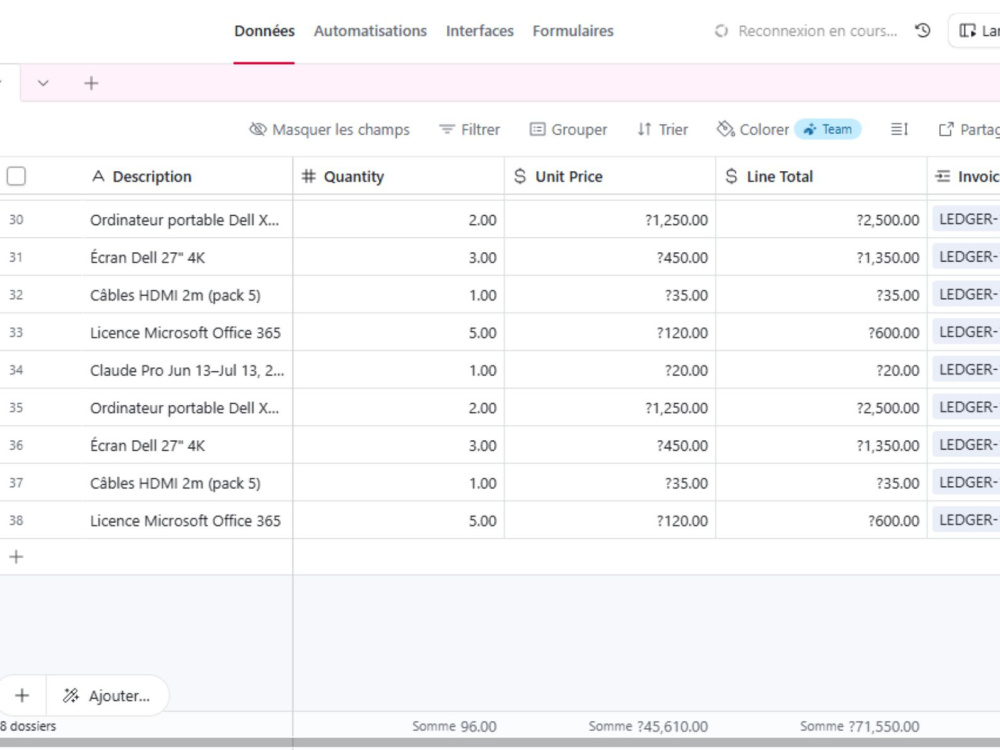Open the Interfaces tab
The width and height of the screenshot is (1000, 750).
(480, 31)
